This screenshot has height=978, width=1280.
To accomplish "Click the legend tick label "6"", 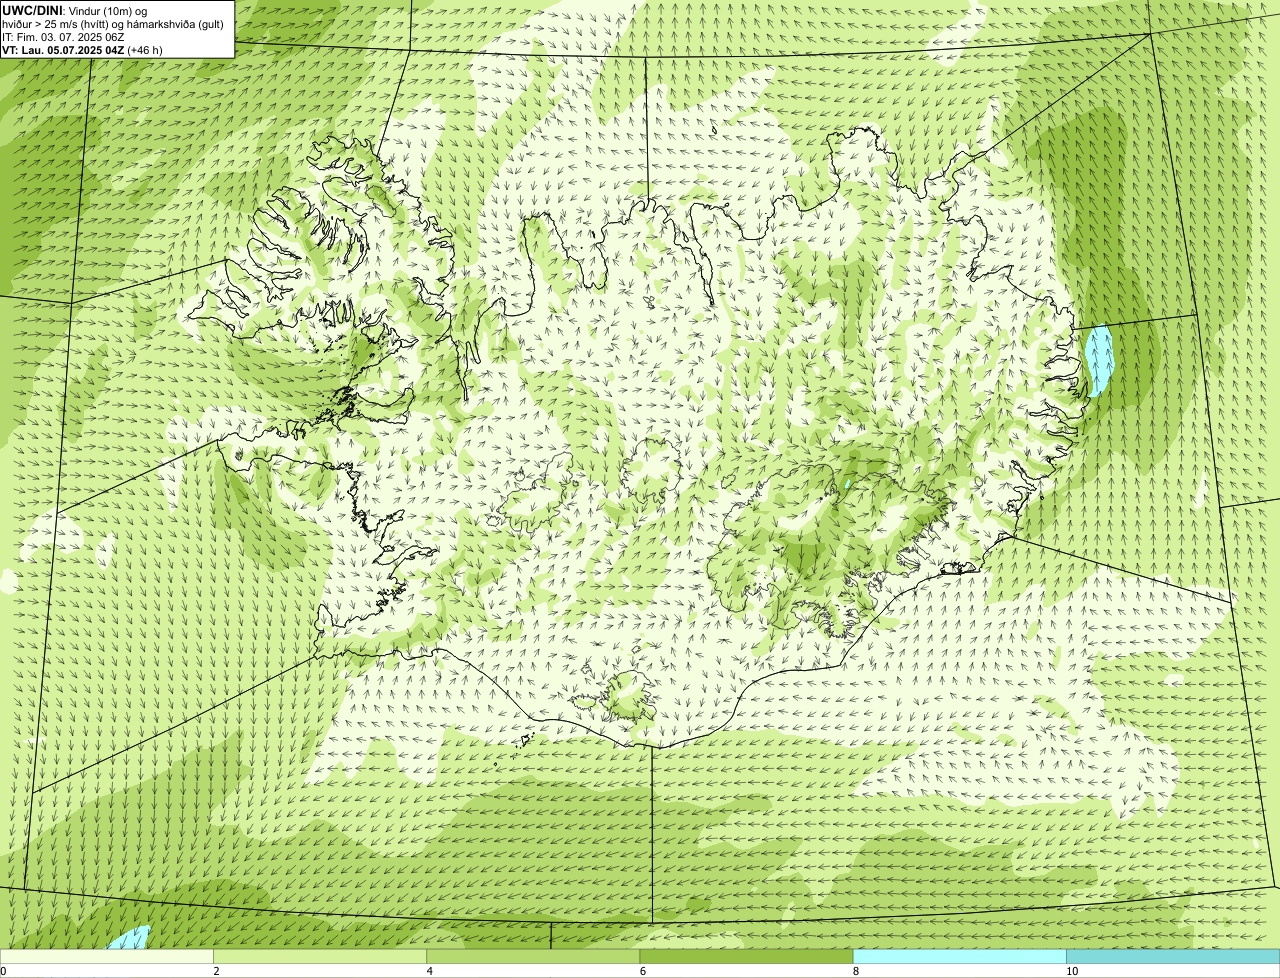I will [x=643, y=971].
